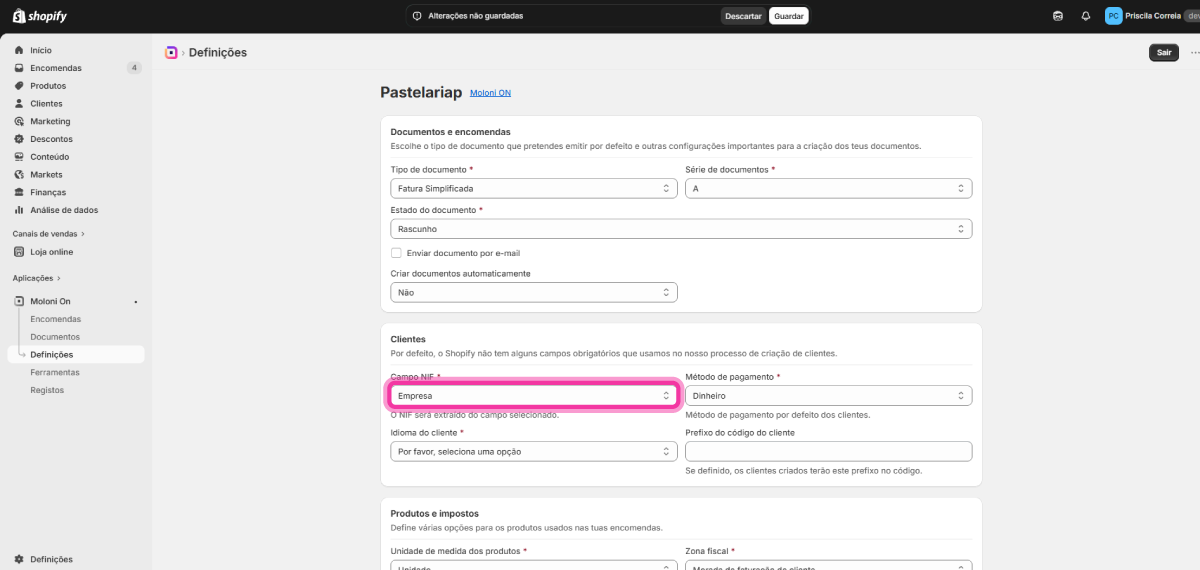Viewport: 1200px width, 570px height.
Task: Click the Markets globe icon
Action: point(19,175)
